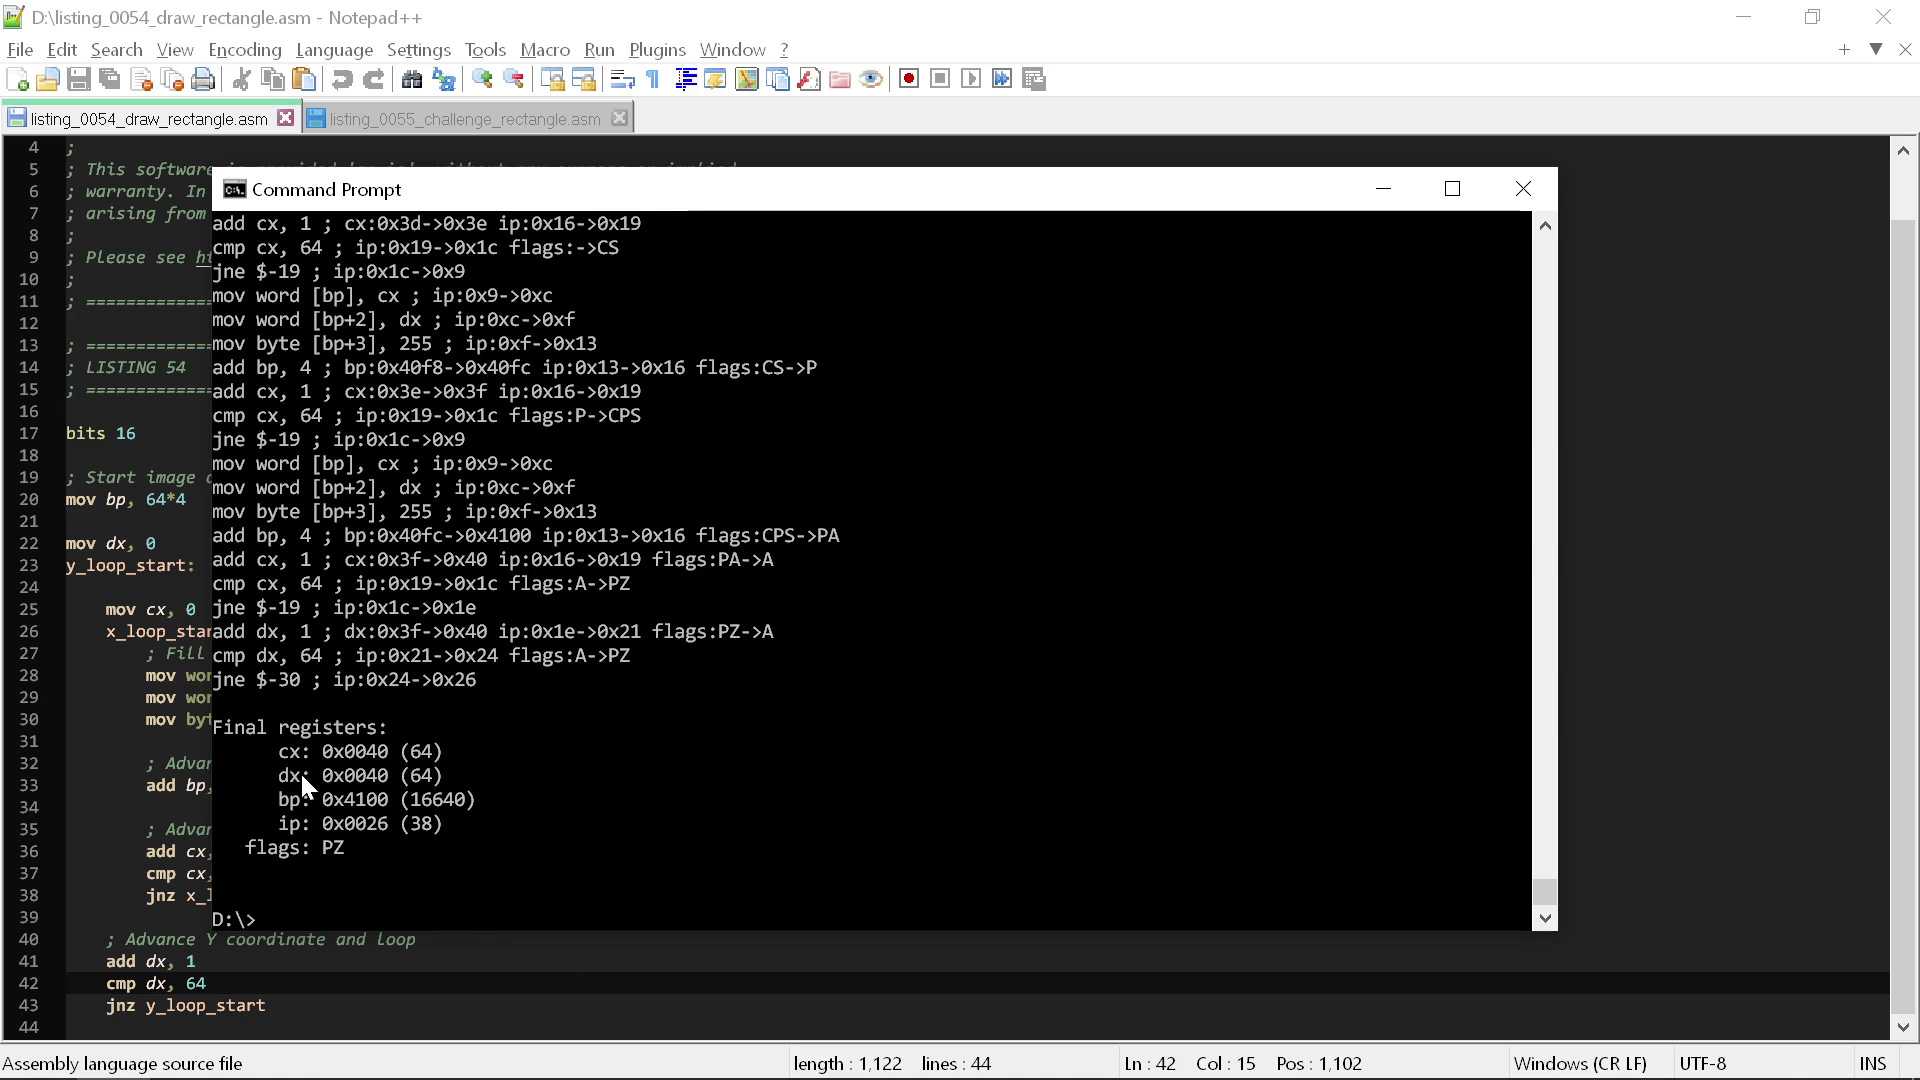Toggle show all characters visibility

point(651,79)
